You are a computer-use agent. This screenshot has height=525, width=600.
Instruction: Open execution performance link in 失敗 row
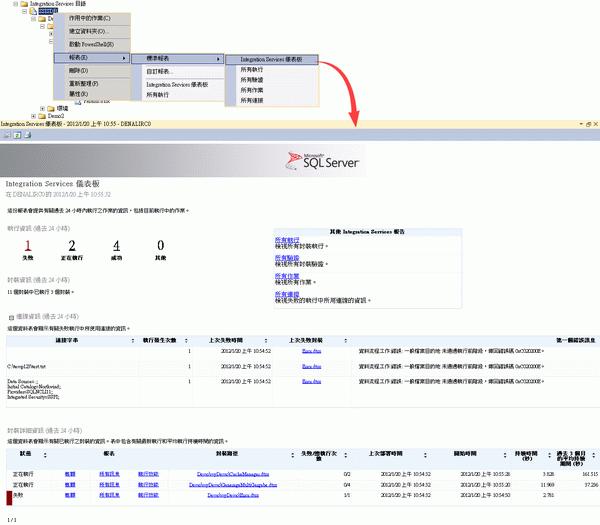148,495
